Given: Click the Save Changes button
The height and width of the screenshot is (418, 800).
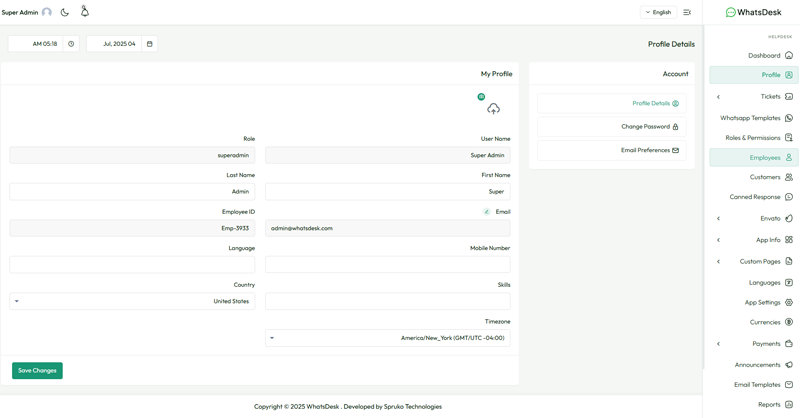Looking at the screenshot, I should point(37,371).
